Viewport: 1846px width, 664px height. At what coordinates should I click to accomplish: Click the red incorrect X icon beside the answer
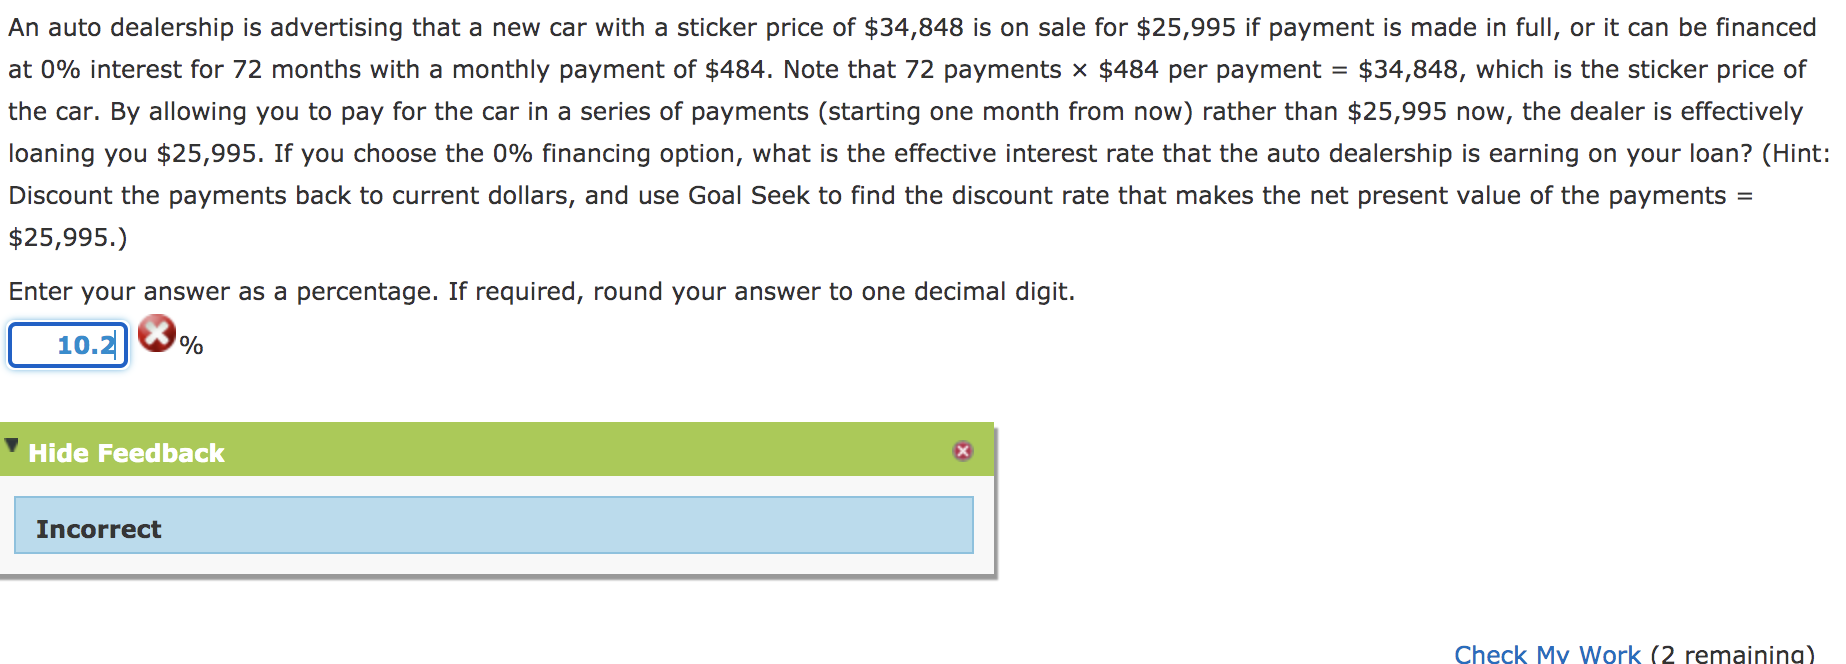point(156,333)
